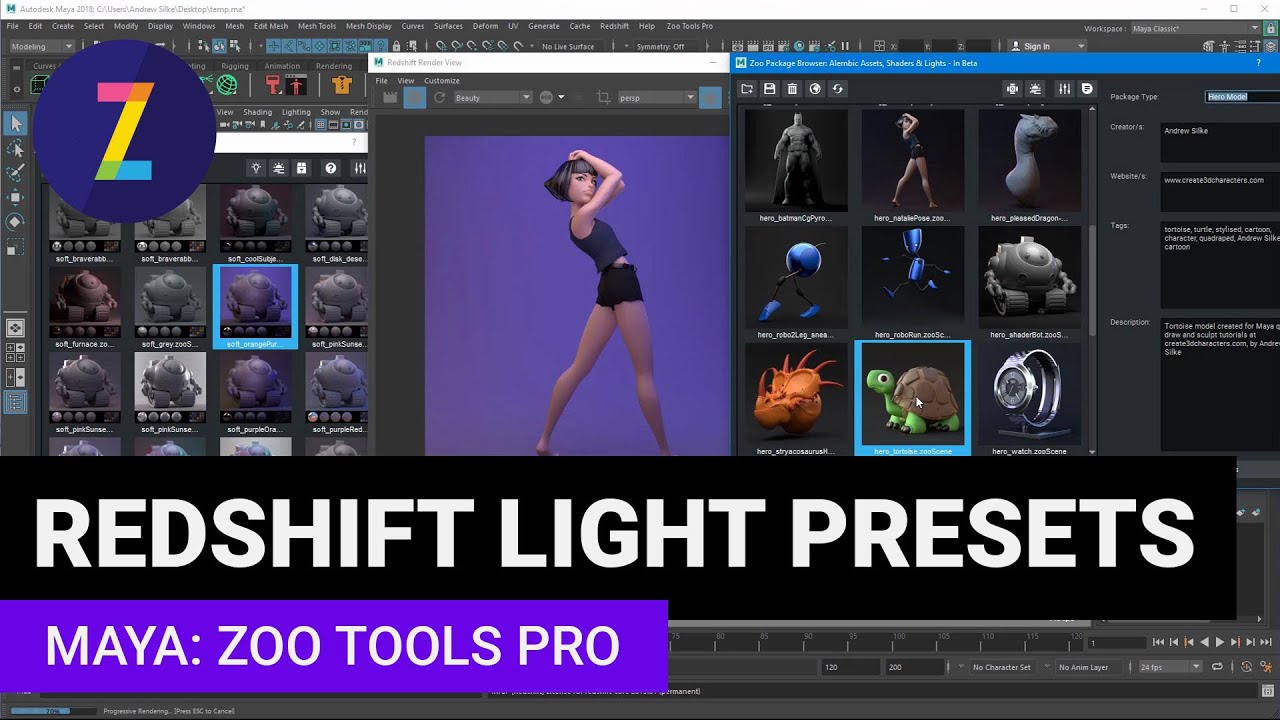The height and width of the screenshot is (720, 1280).
Task: Switch to the Rigging shelf tab
Action: click(235, 66)
